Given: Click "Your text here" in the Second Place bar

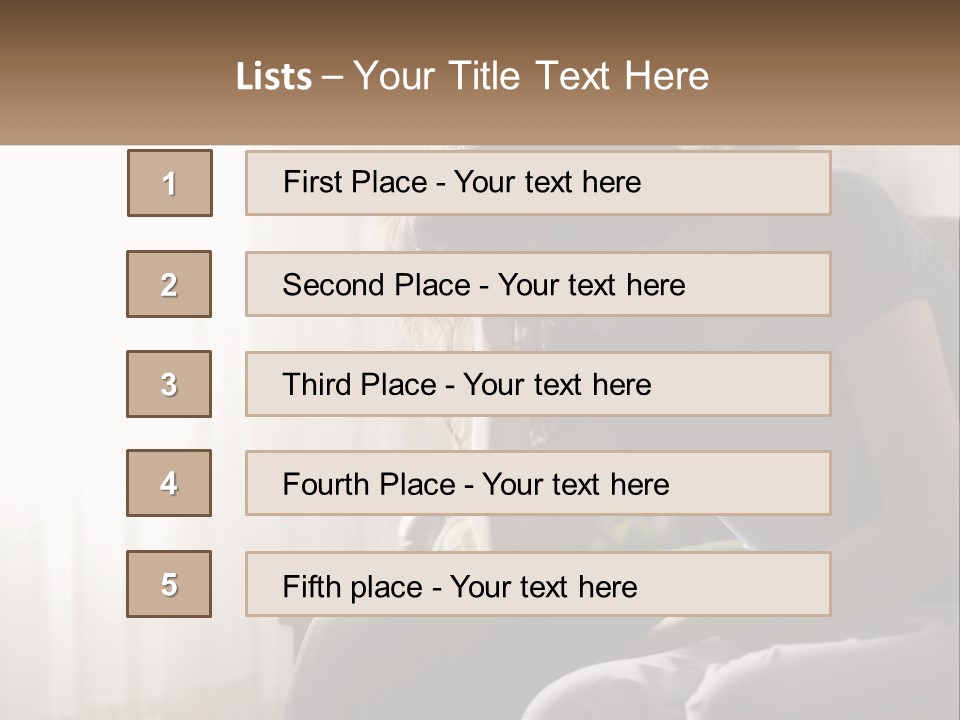Looking at the screenshot, I should click(591, 285).
